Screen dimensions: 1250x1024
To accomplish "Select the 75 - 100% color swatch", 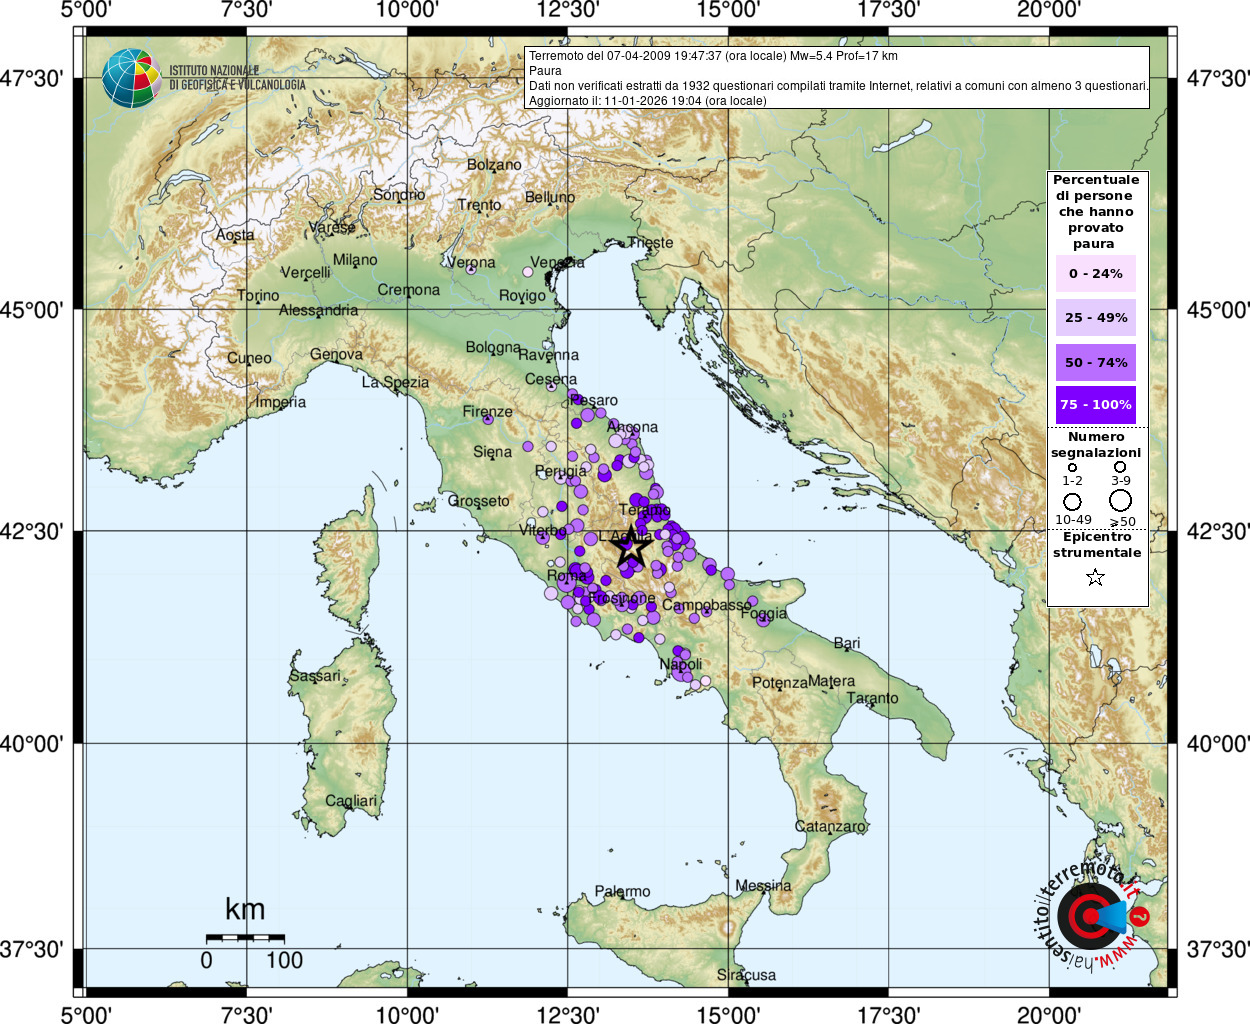I will [1095, 404].
